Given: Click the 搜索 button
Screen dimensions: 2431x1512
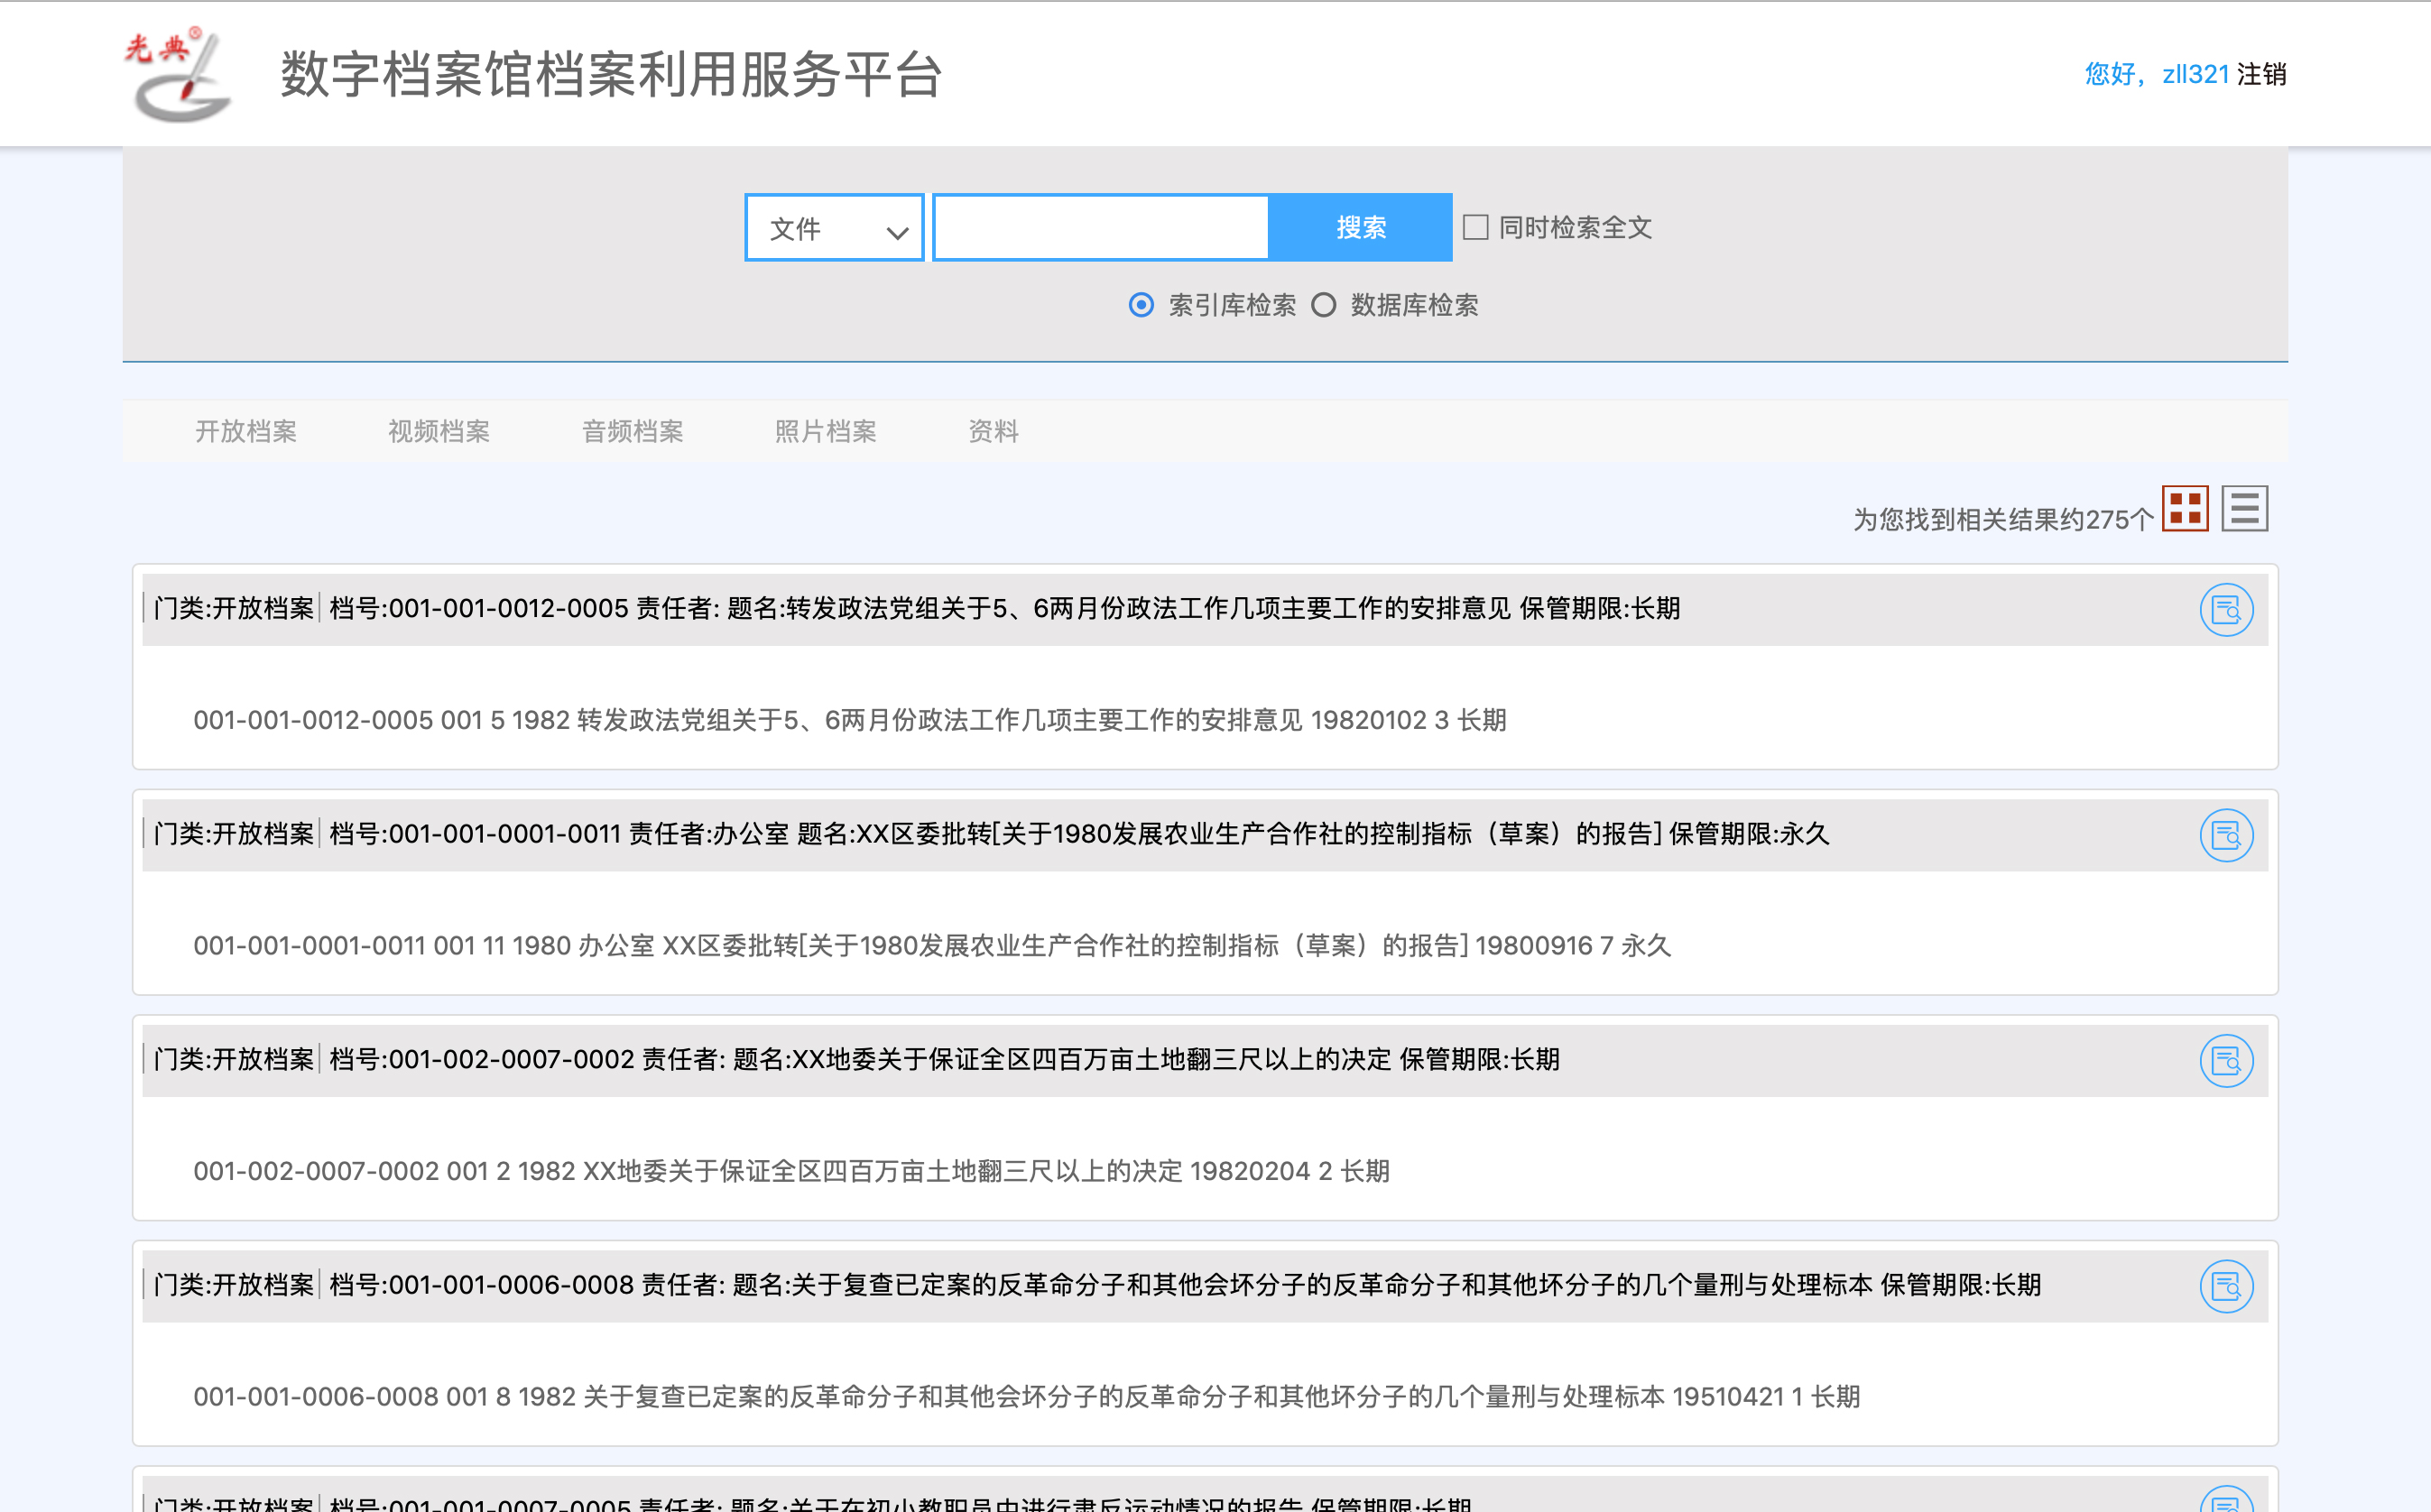Looking at the screenshot, I should point(1361,228).
